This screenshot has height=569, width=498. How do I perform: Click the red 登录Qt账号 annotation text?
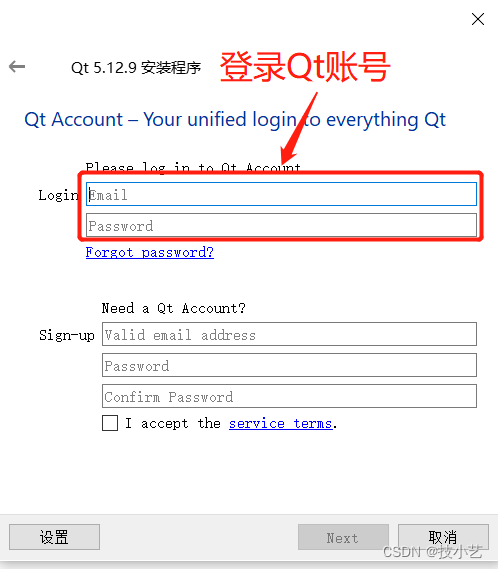pos(305,67)
